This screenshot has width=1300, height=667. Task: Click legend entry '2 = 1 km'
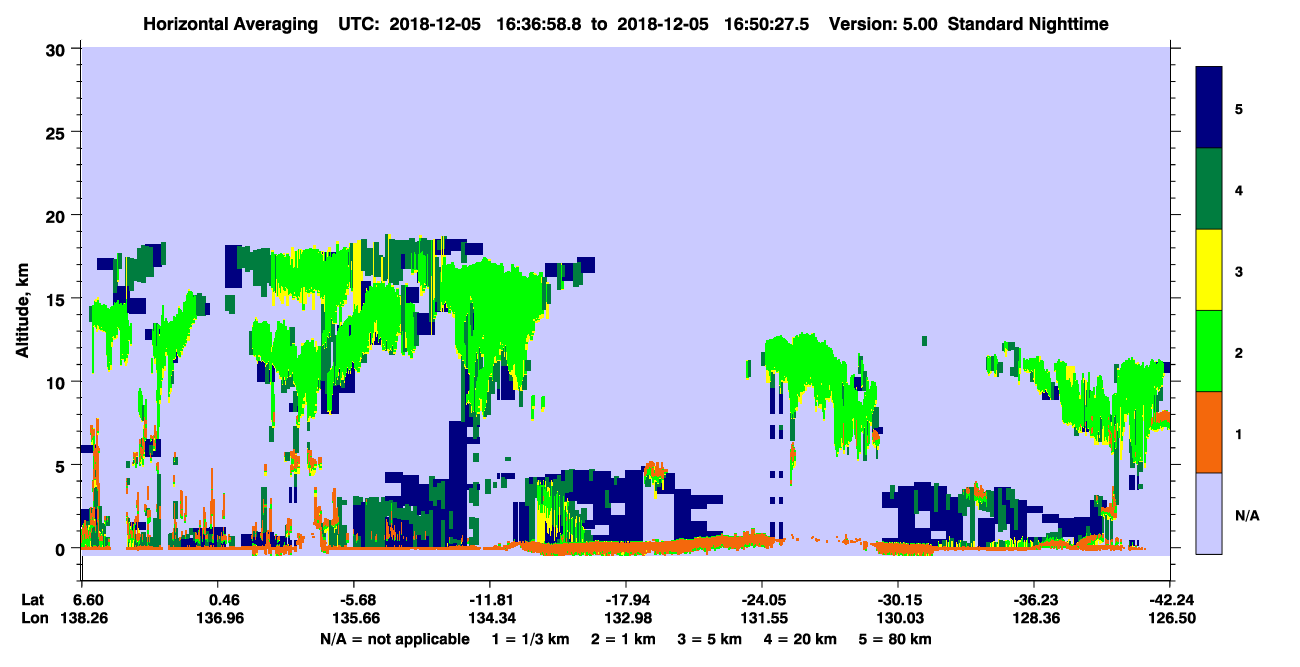pos(623,639)
